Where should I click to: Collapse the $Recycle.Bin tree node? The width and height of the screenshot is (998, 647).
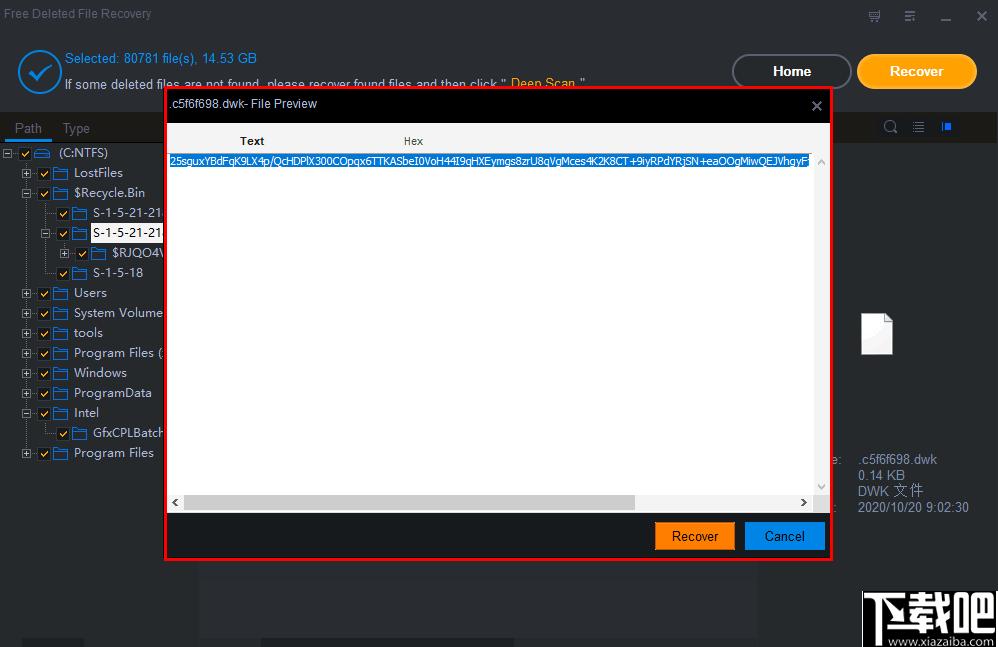click(26, 193)
